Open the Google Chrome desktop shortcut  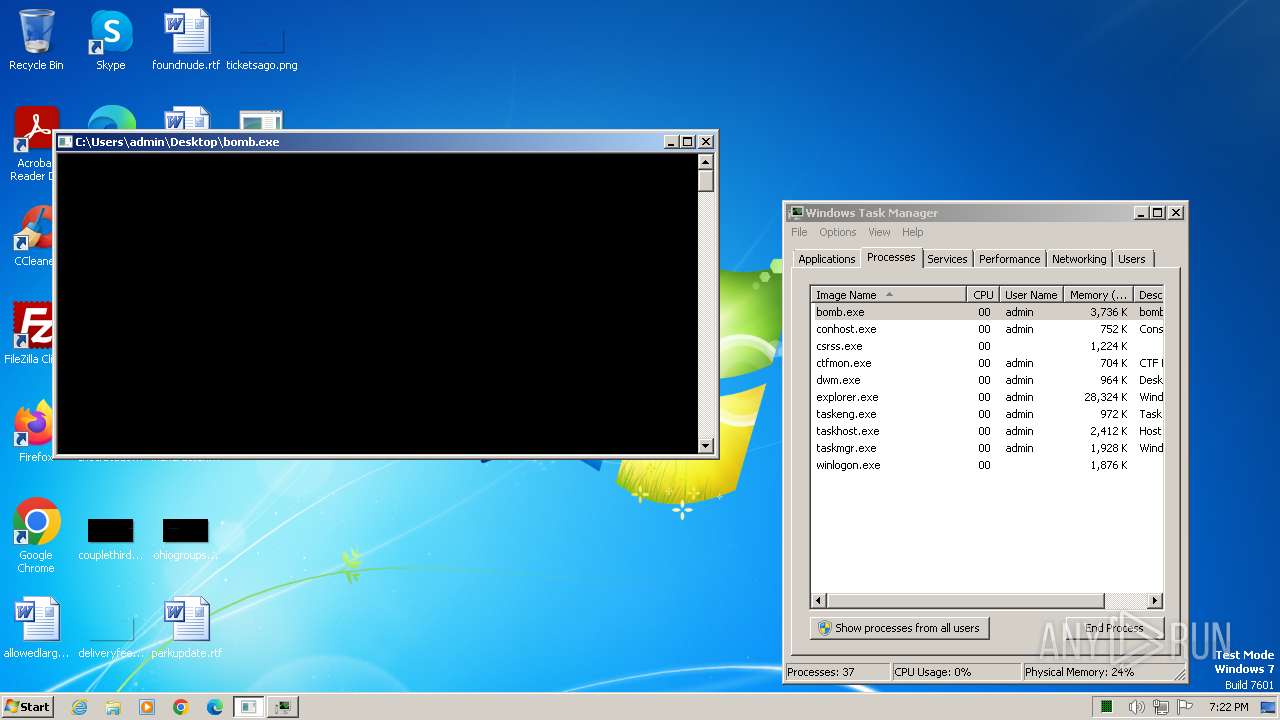pyautogui.click(x=36, y=536)
